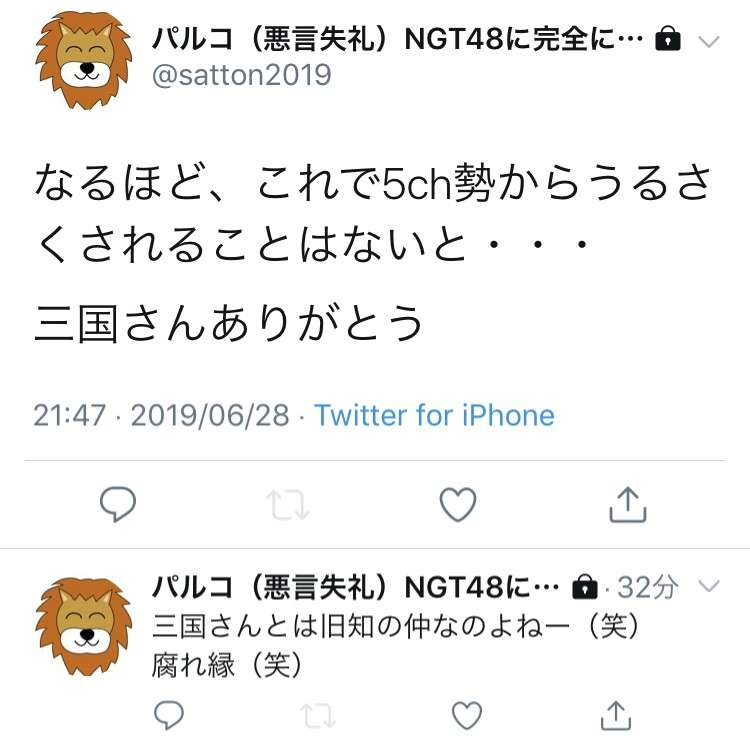This screenshot has height=750, width=750.
Task: Share the main tweet
Action: [628, 504]
